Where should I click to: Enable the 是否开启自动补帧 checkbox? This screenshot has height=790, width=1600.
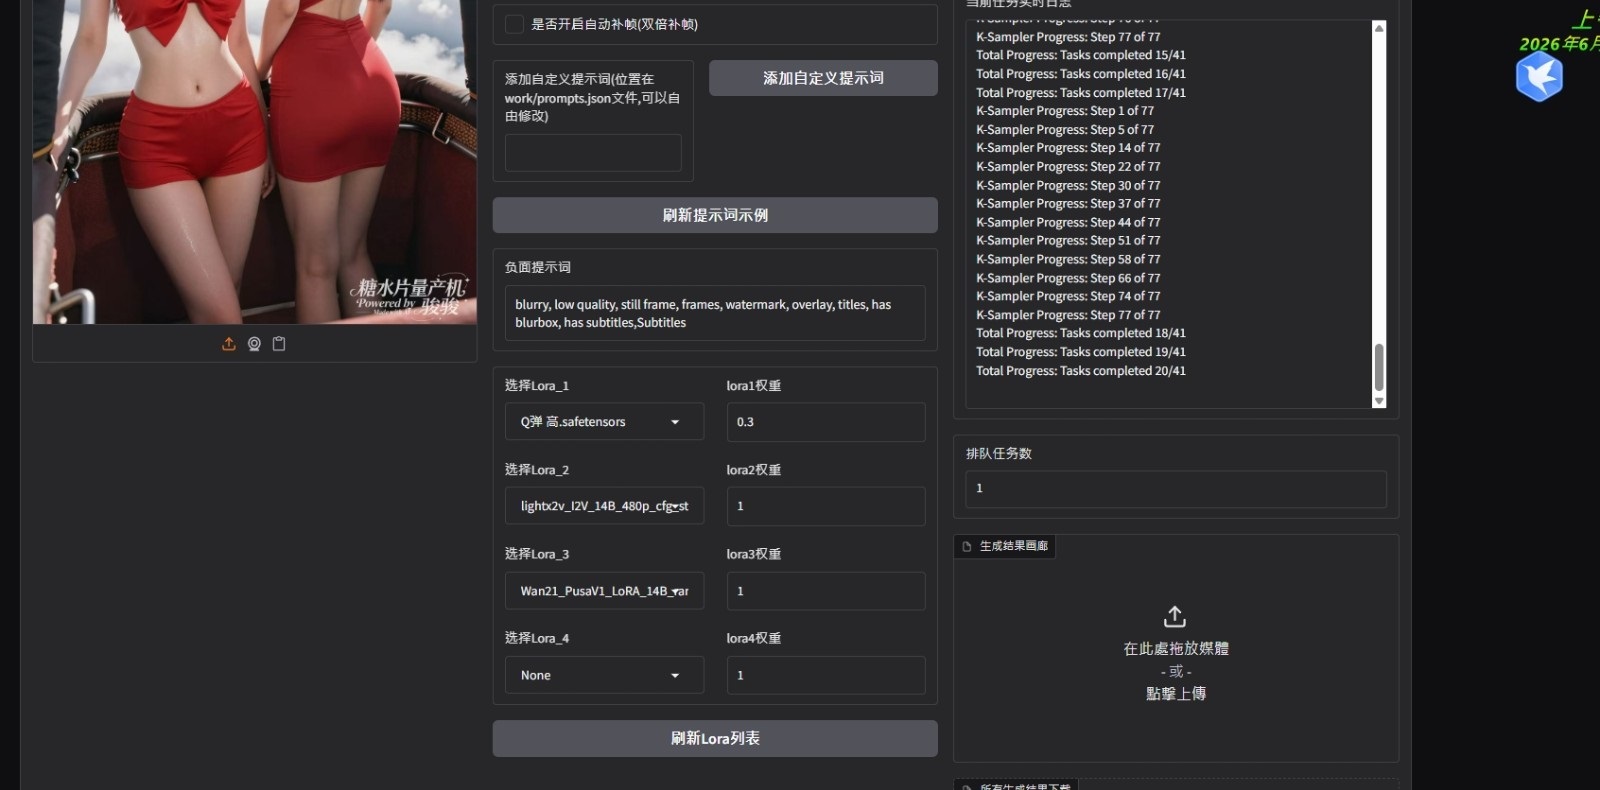coord(514,24)
